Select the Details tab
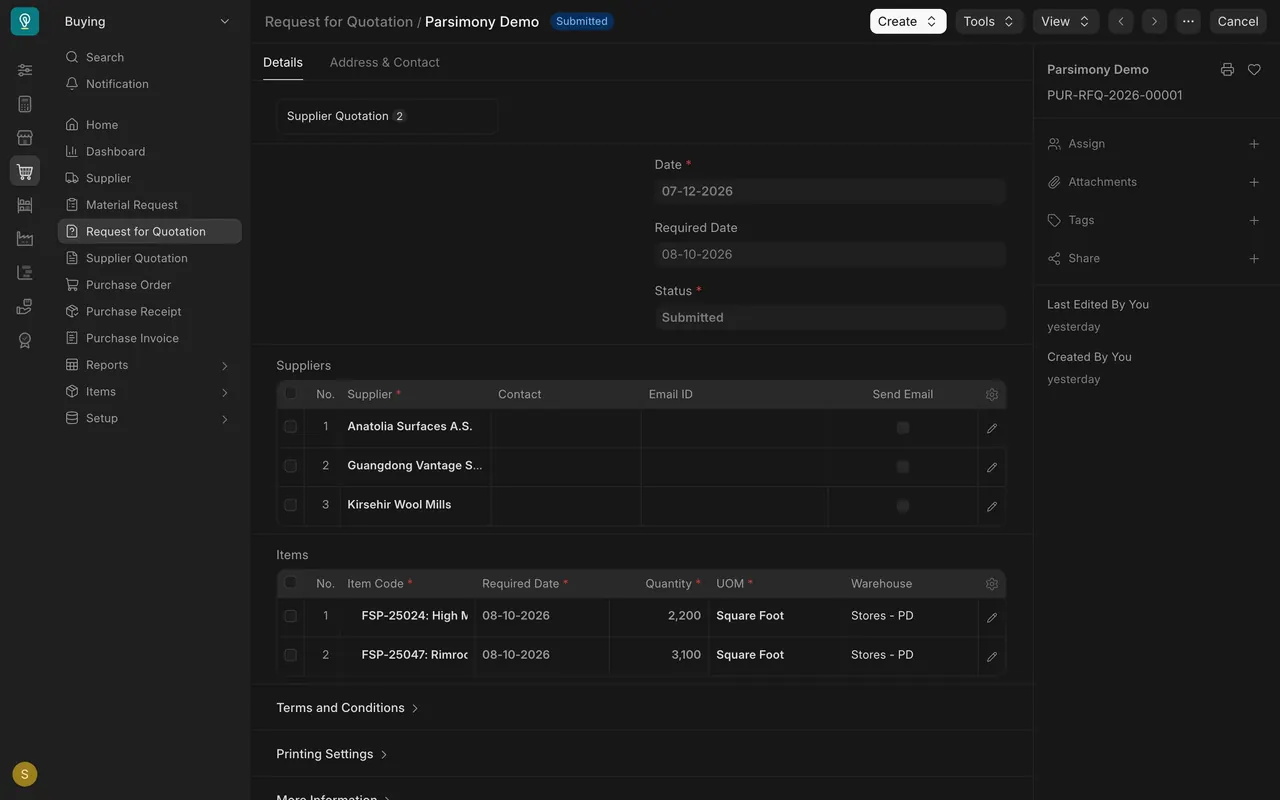Image resolution: width=1280 pixels, height=800 pixels. [x=283, y=62]
